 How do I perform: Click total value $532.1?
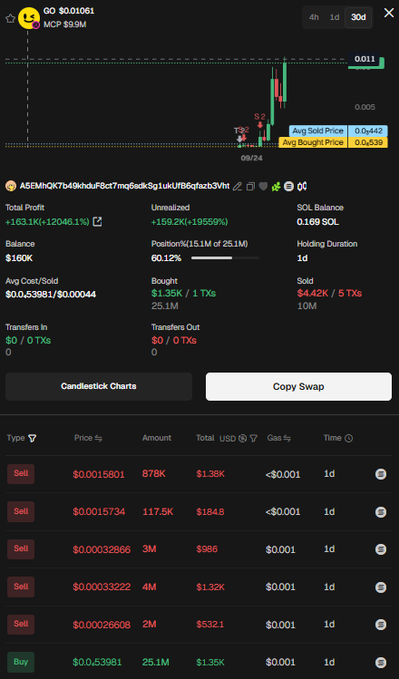pos(210,624)
